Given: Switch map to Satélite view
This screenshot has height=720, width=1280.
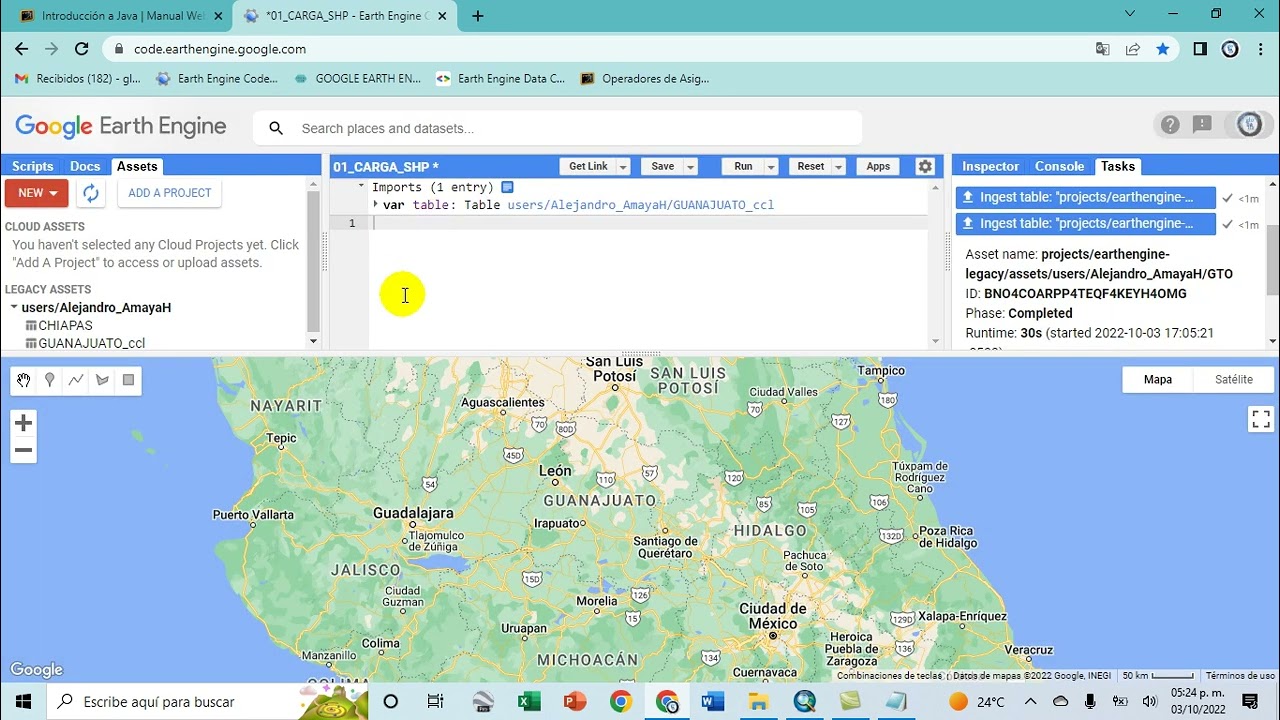Looking at the screenshot, I should click(1233, 380).
